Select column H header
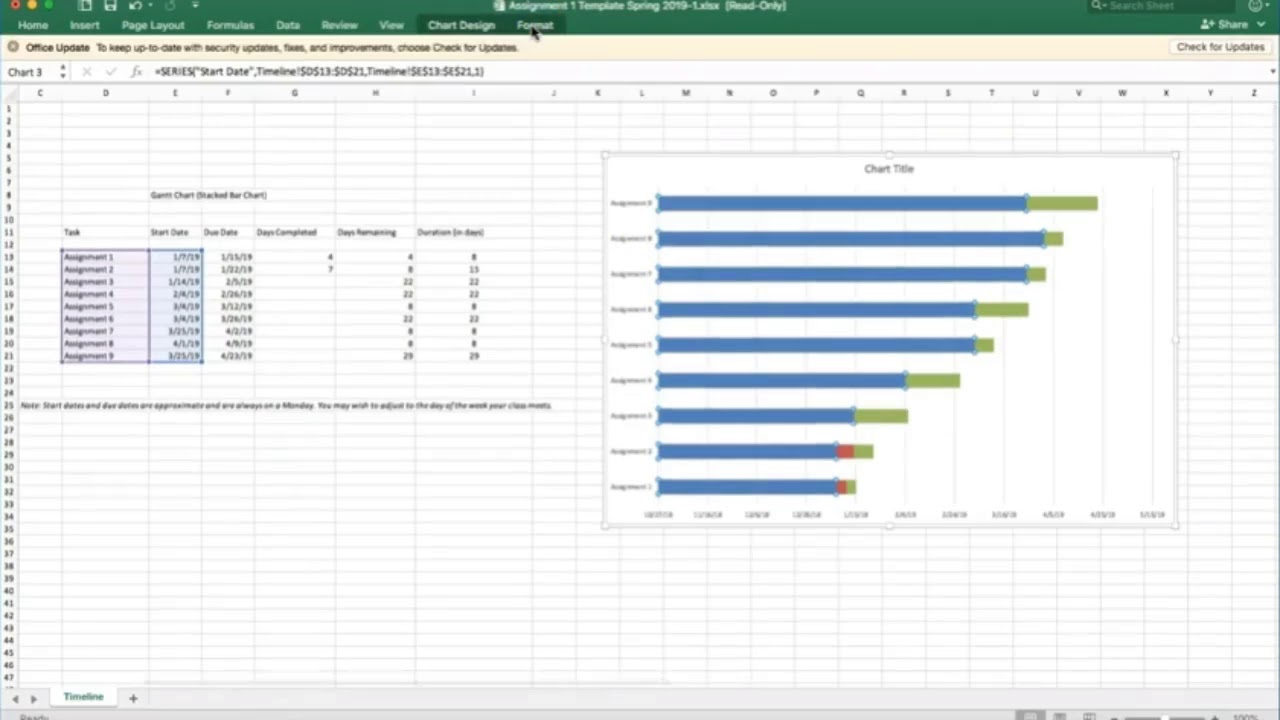The height and width of the screenshot is (720, 1280). (375, 93)
